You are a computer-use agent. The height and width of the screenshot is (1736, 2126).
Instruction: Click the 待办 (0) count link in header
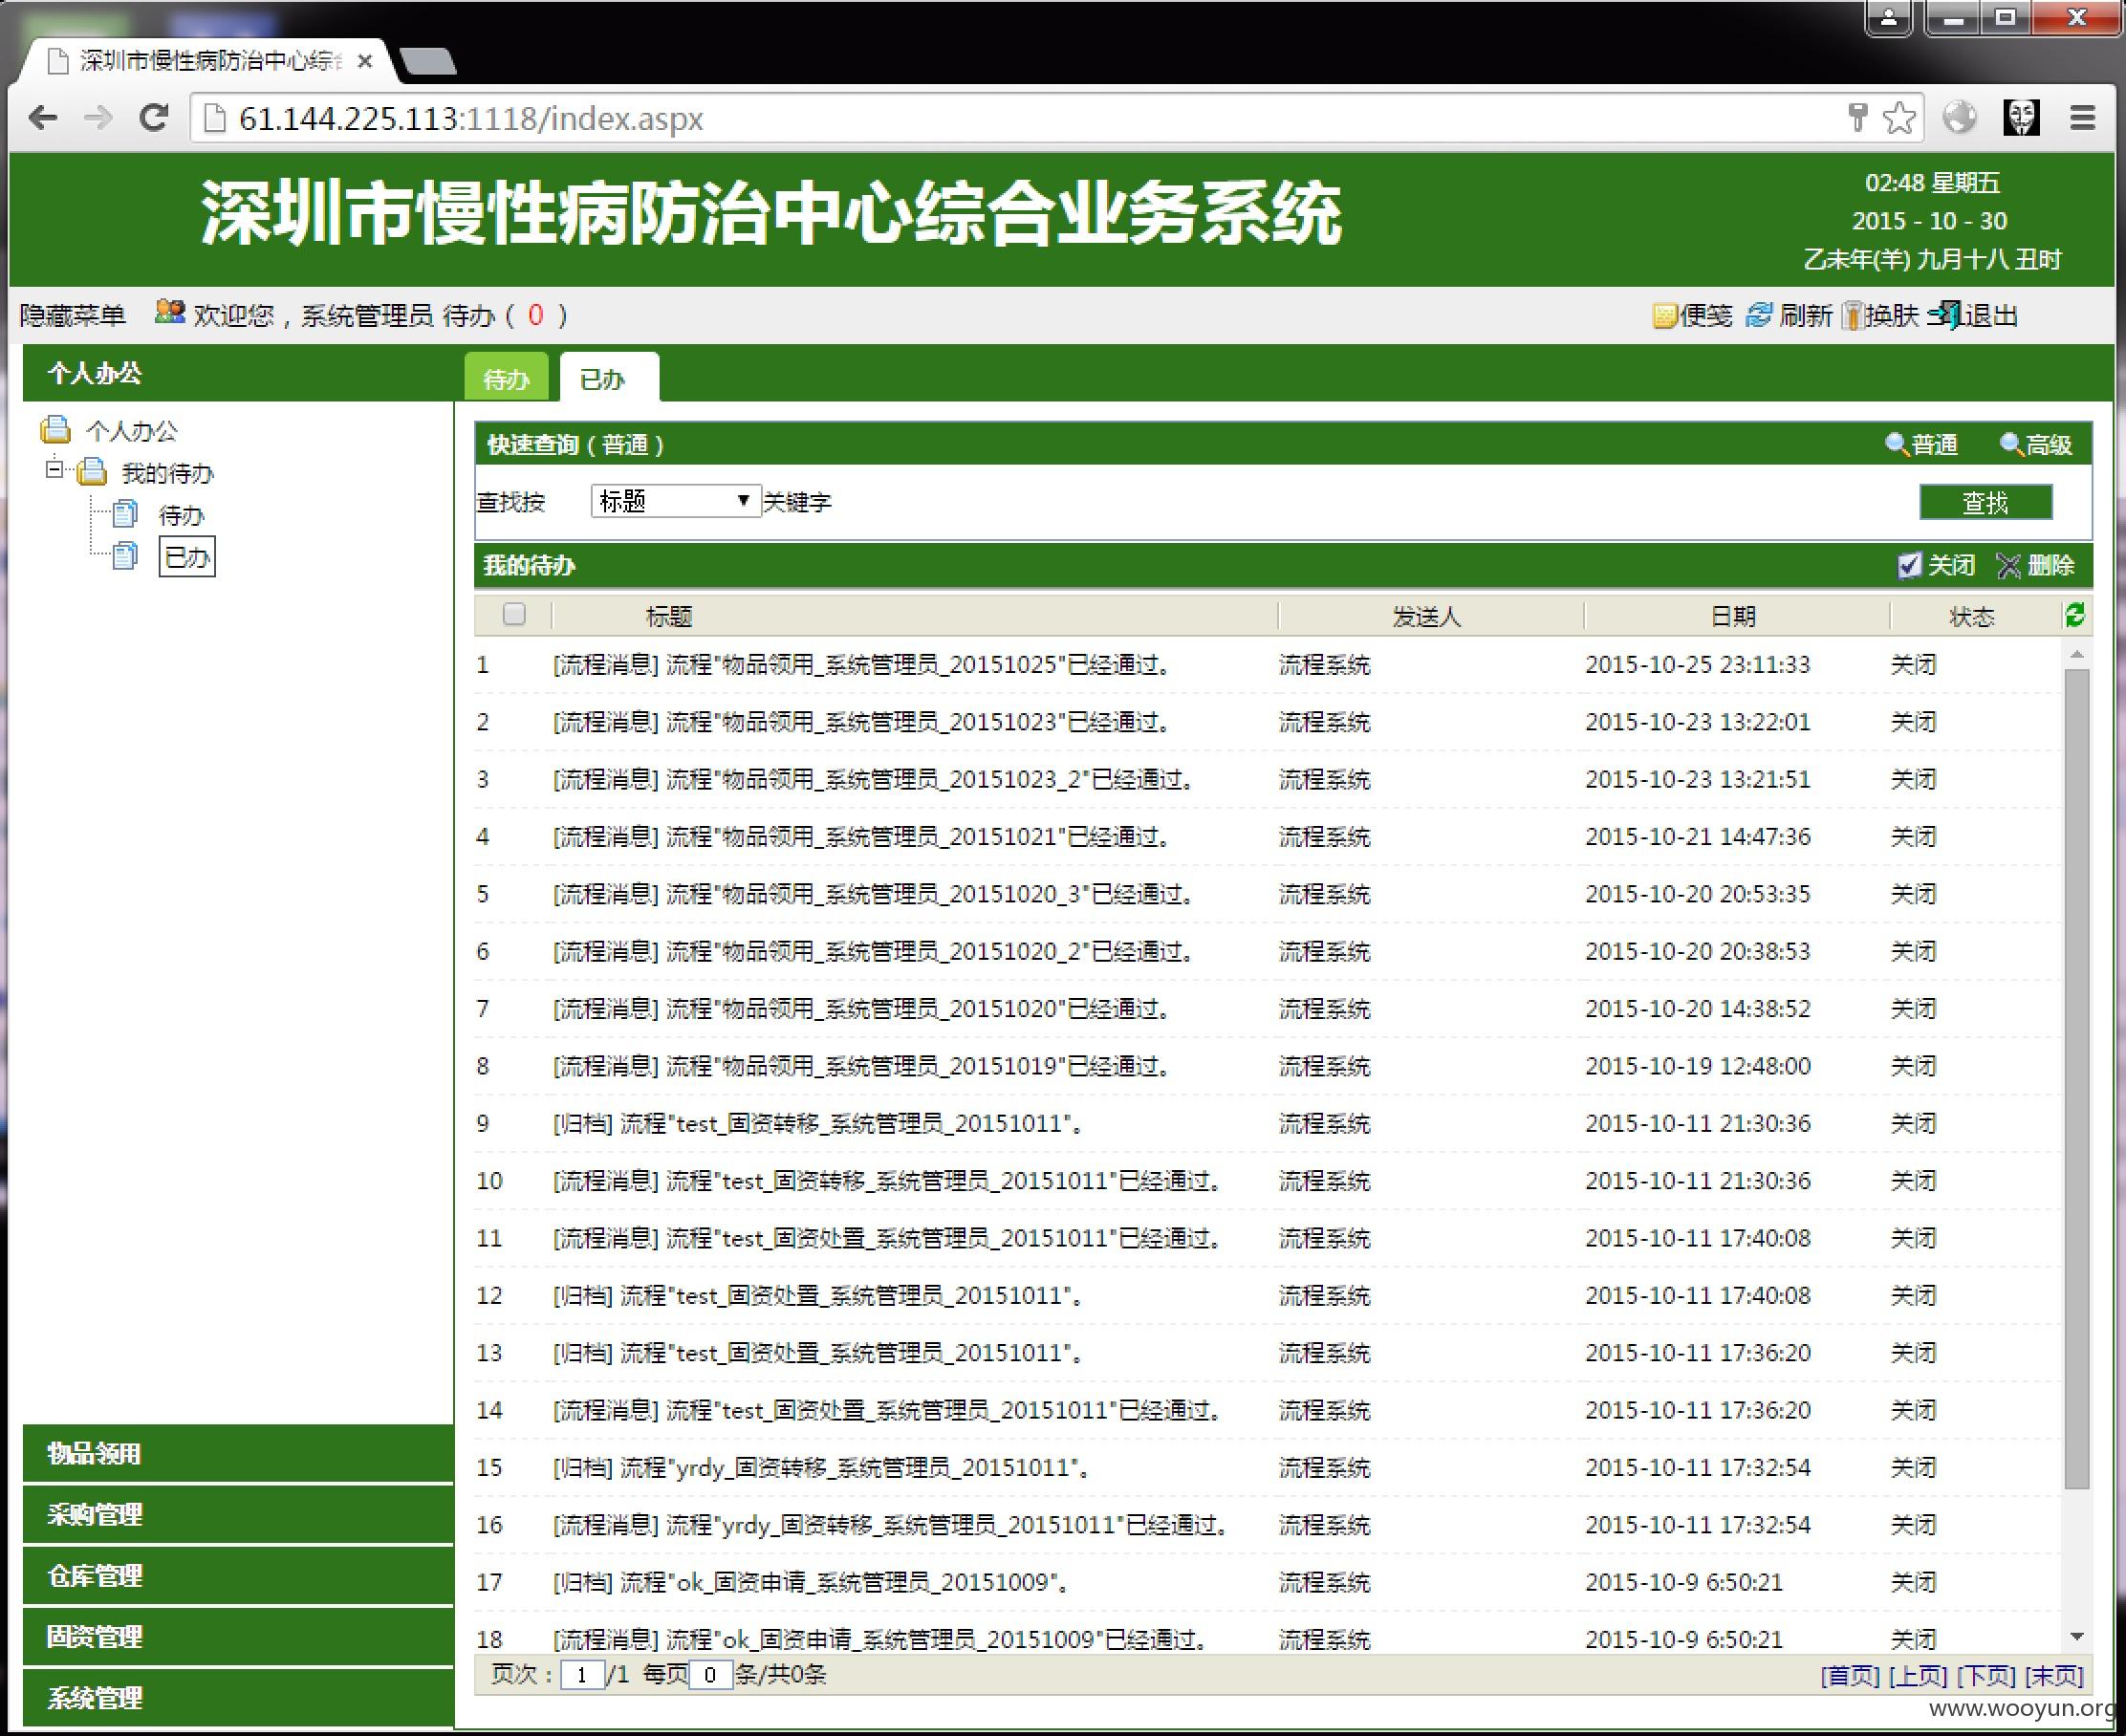click(x=505, y=316)
